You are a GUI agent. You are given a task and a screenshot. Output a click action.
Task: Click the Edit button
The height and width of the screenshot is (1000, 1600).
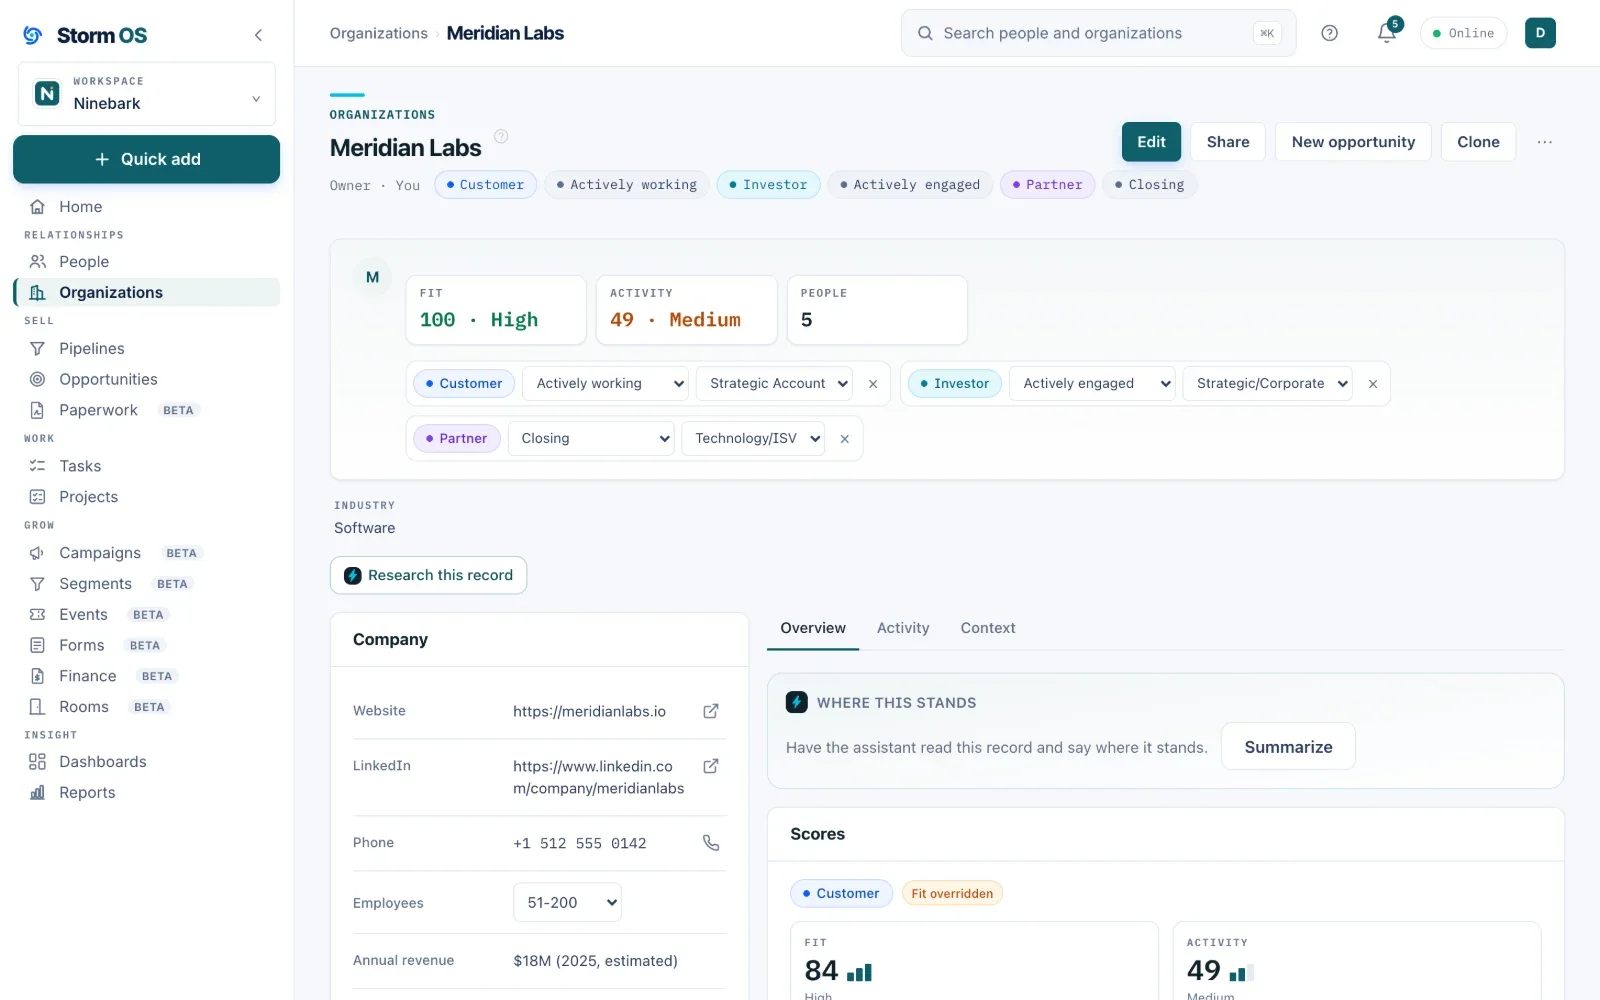click(x=1151, y=142)
